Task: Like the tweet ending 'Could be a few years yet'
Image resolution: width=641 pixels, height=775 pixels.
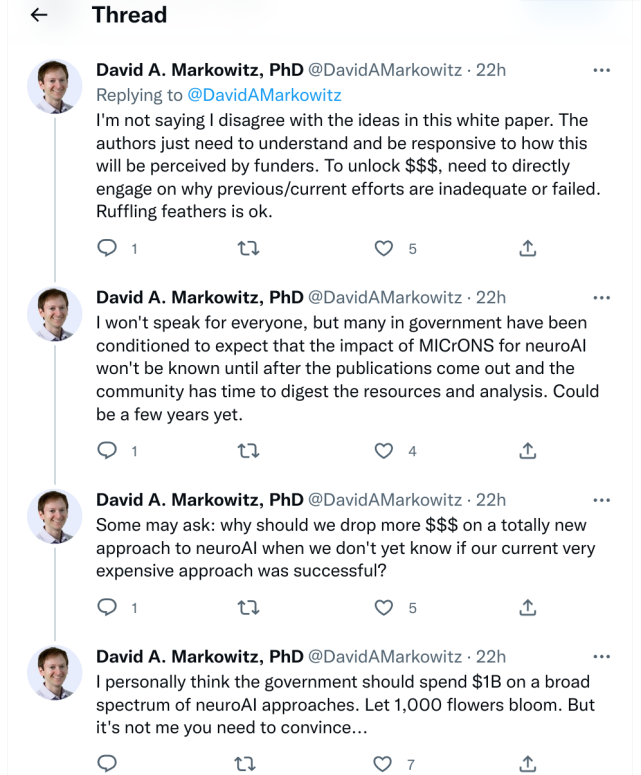Action: pos(384,451)
